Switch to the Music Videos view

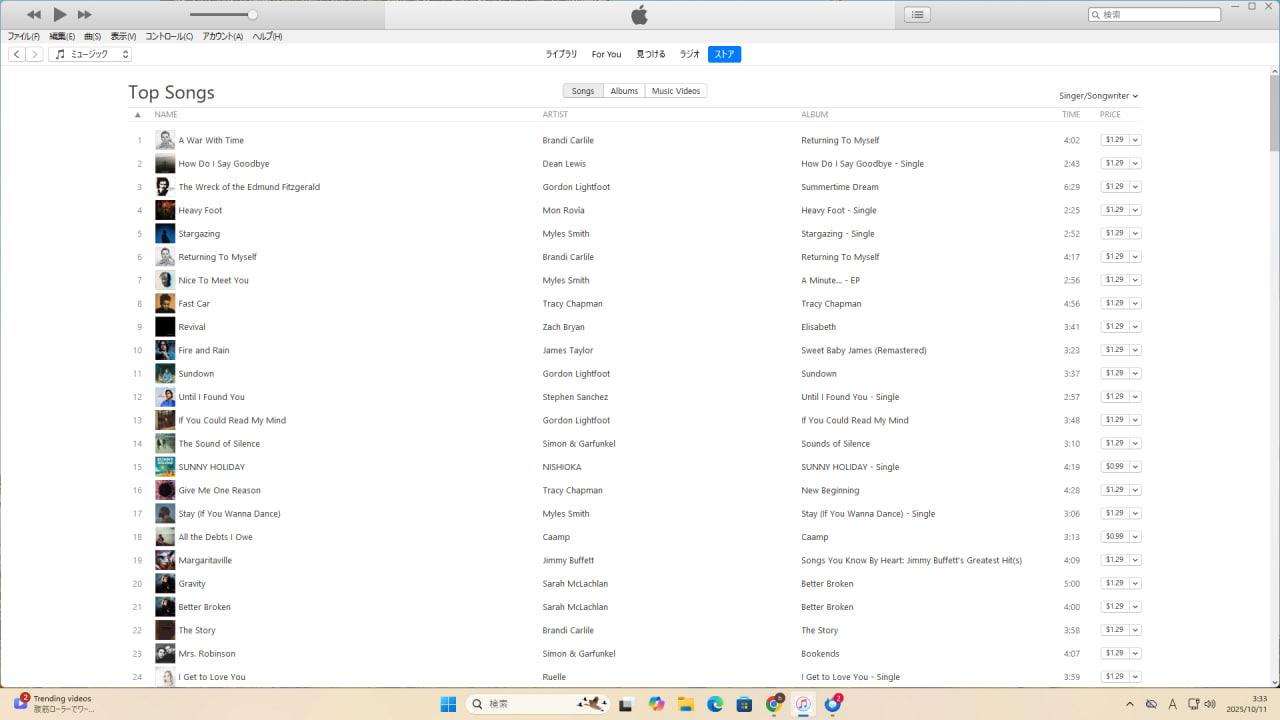[676, 91]
